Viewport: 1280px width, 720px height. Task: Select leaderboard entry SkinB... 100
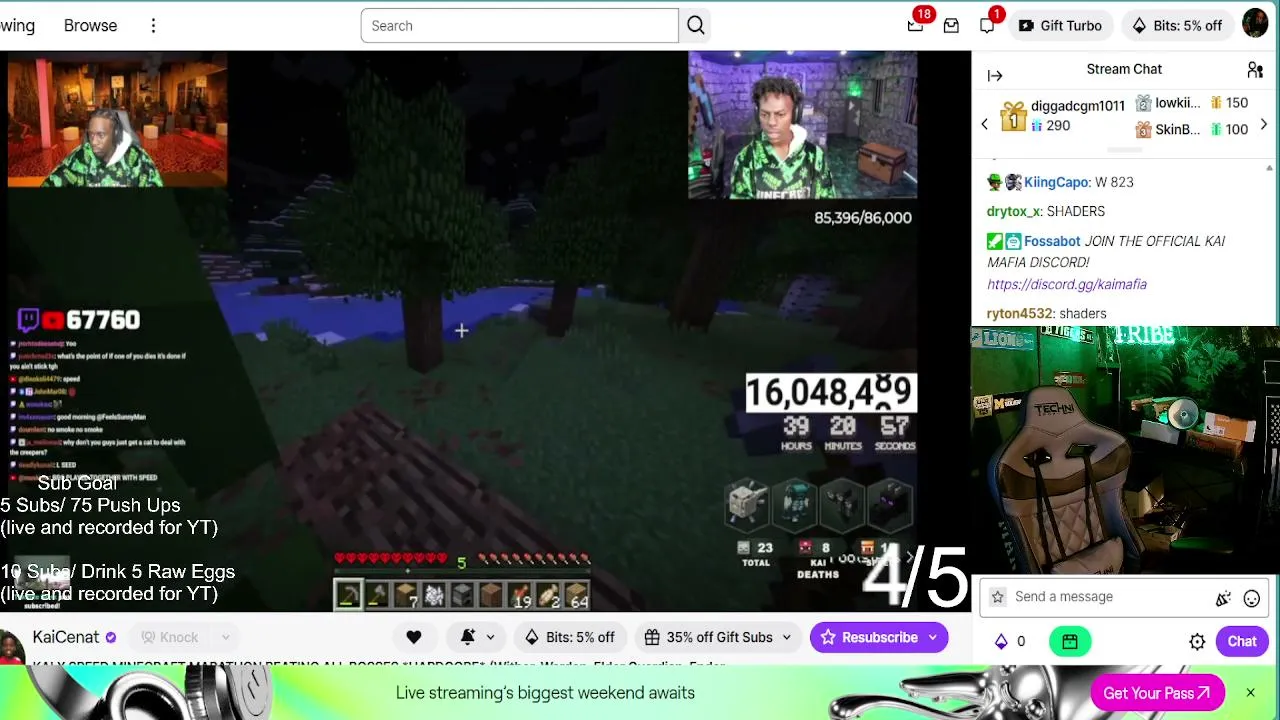[x=1192, y=129]
